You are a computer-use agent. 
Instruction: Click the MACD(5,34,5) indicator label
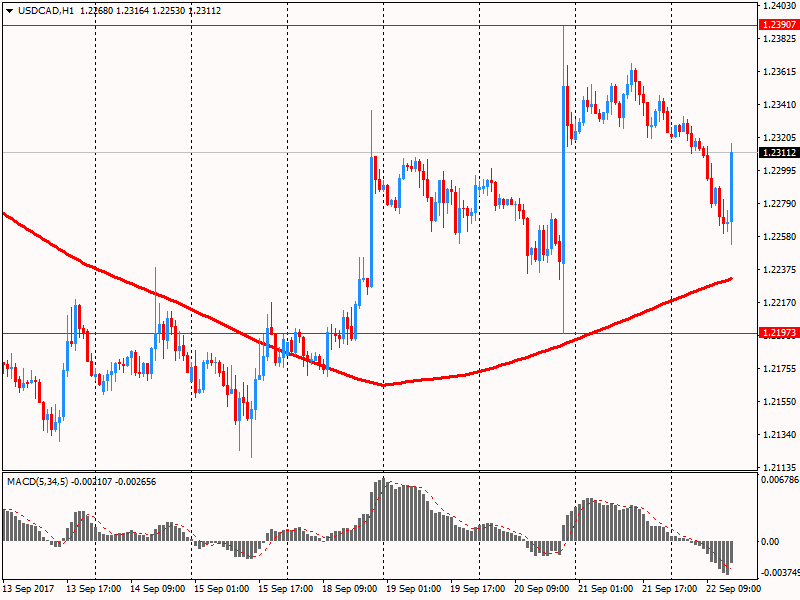[37, 482]
